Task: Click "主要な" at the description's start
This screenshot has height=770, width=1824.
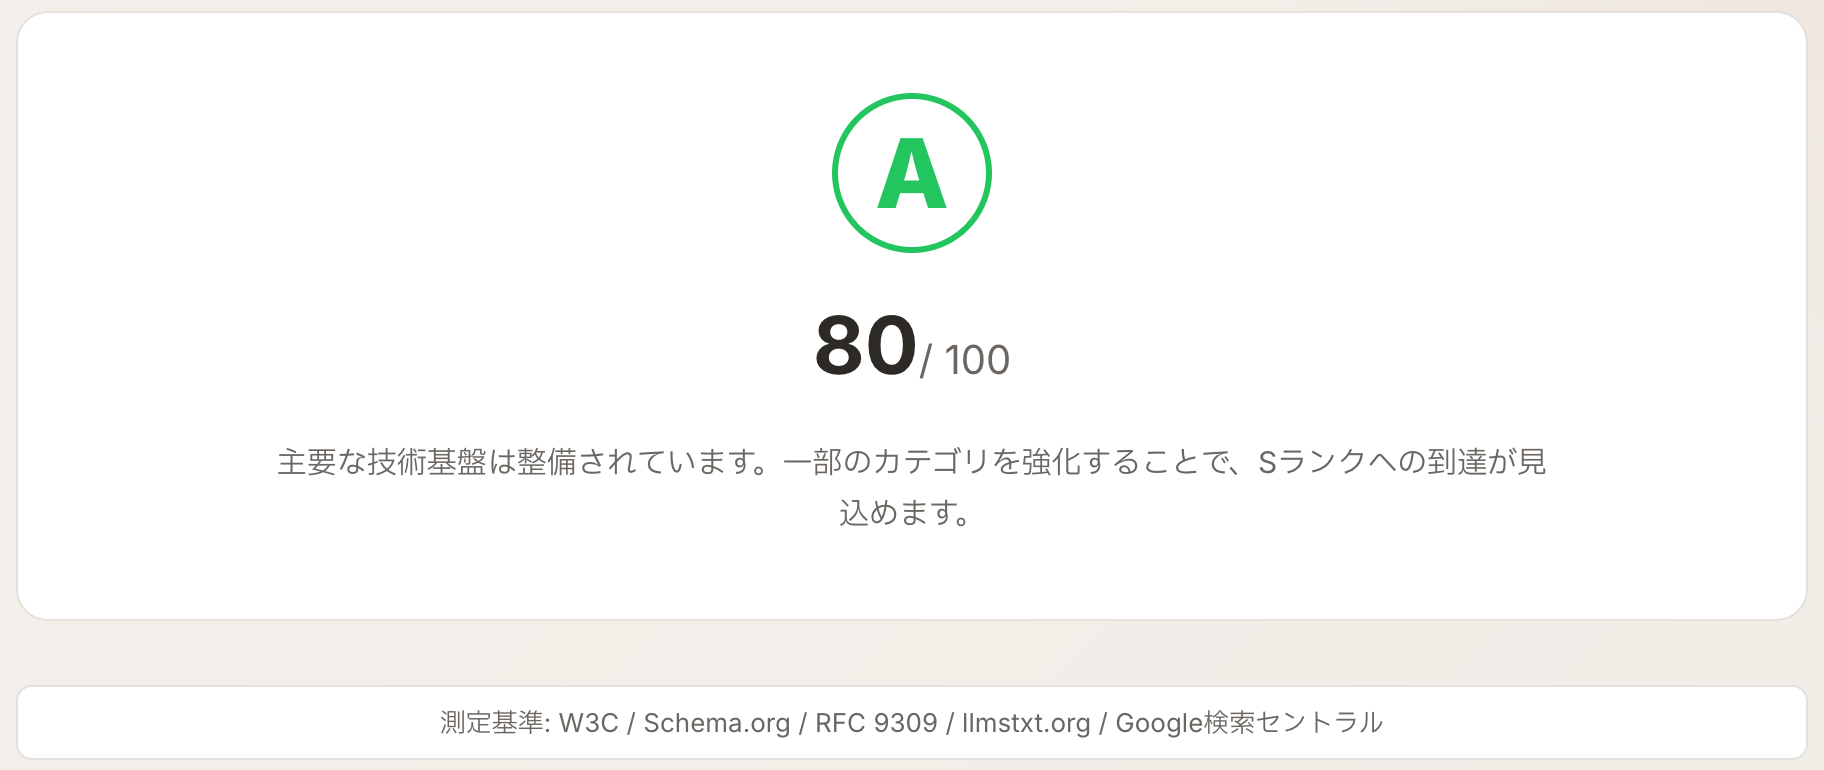Action: tap(321, 462)
